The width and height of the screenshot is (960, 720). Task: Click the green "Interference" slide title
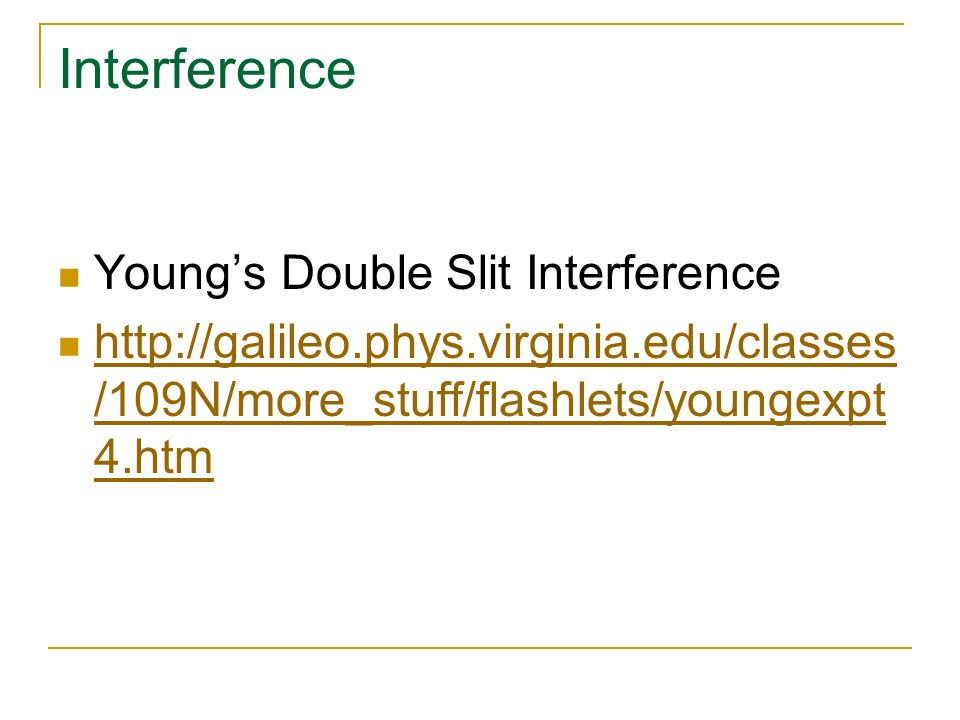click(x=207, y=69)
